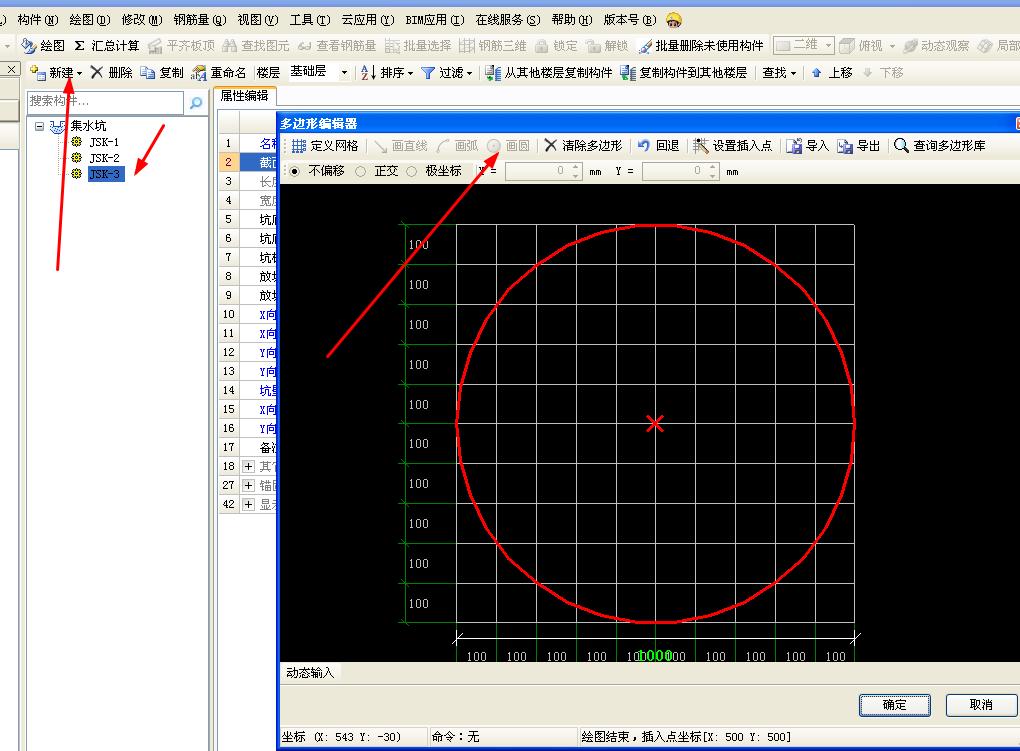
Task: Click the 重命名 rename button
Action: click(x=219, y=72)
